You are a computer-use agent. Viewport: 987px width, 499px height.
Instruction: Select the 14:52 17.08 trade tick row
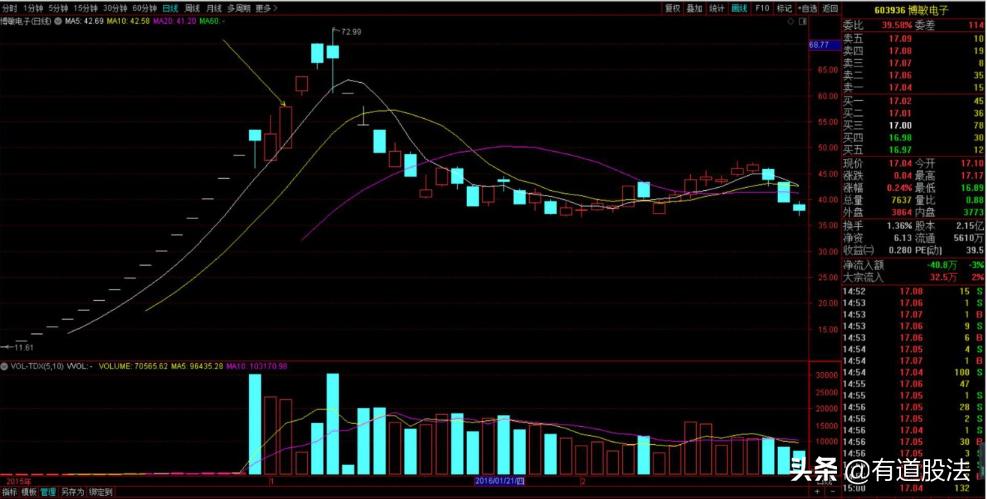pos(913,291)
